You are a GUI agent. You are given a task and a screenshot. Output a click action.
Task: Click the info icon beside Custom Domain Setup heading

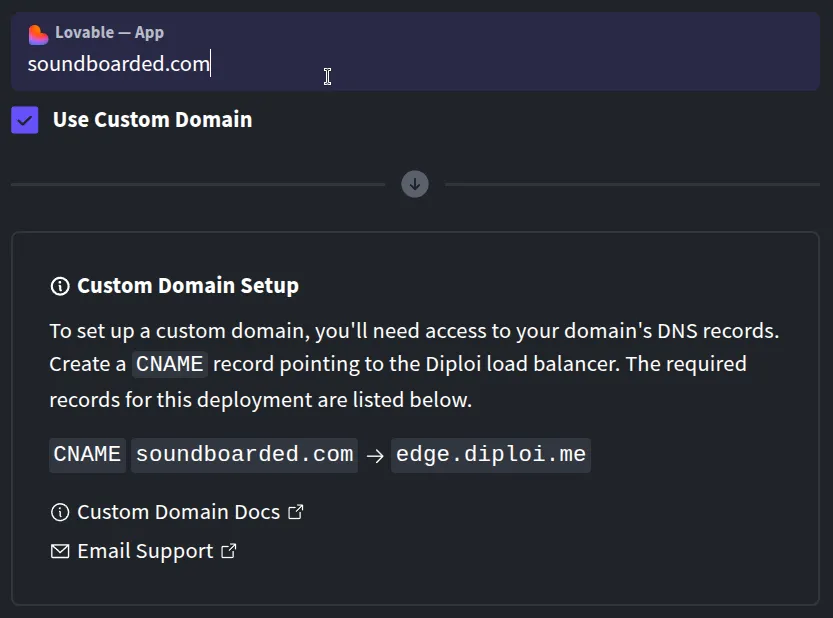[60, 286]
